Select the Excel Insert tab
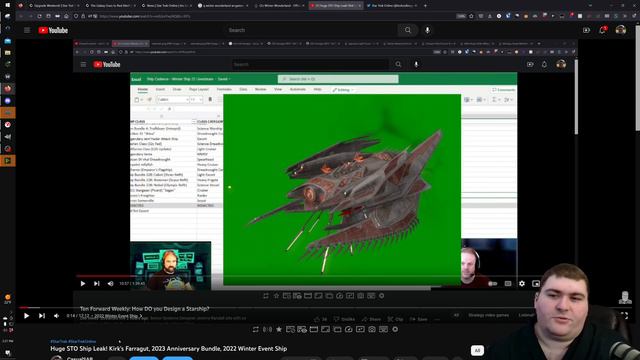 160,89
